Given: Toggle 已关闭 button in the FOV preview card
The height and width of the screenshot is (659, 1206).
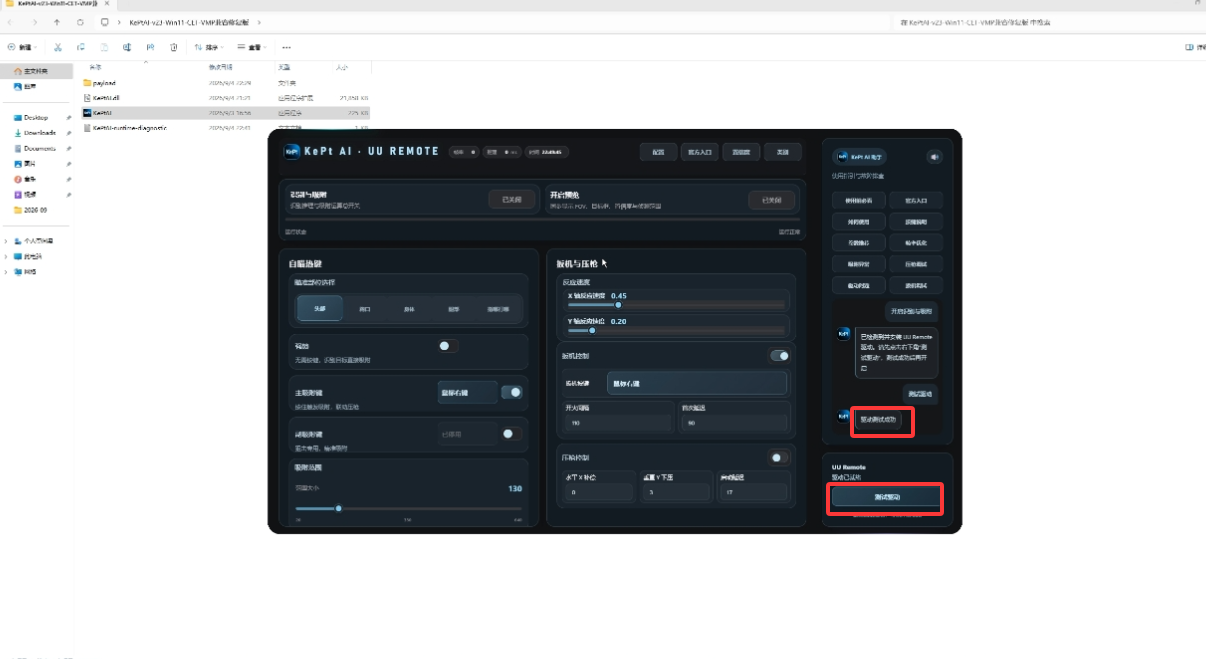Looking at the screenshot, I should click(772, 200).
